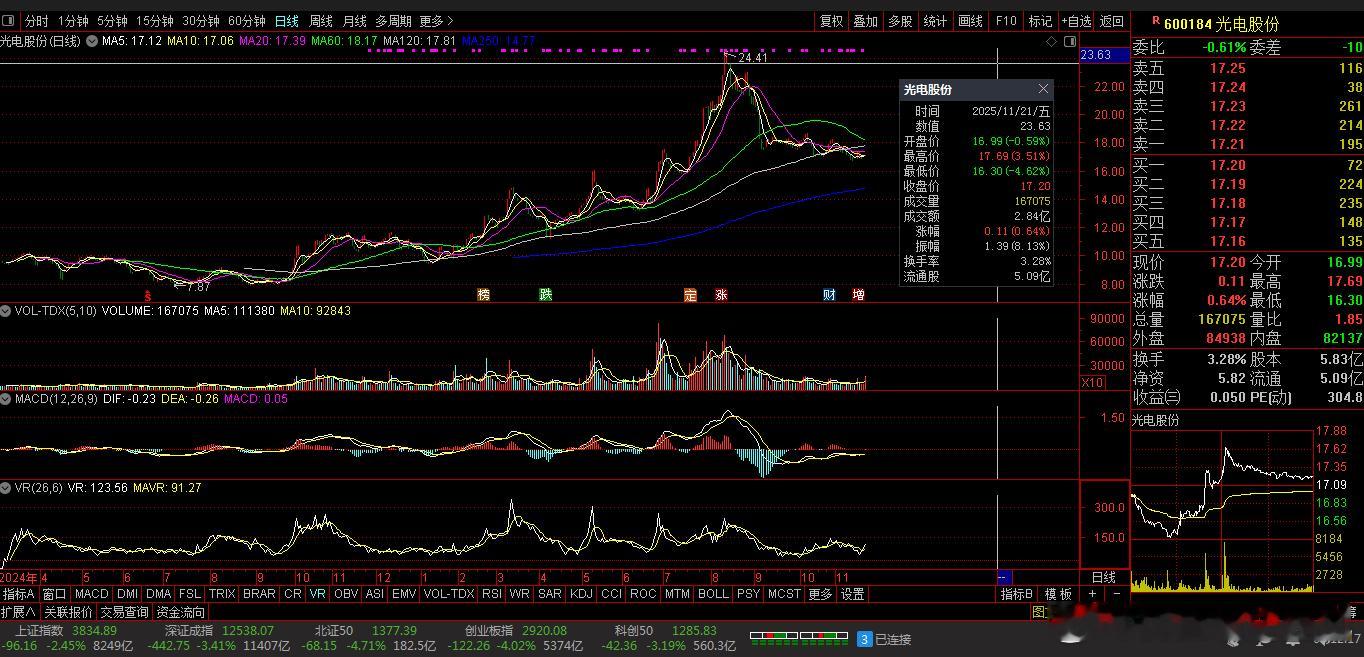Add stock via +自选 button
Viewport: 1364px width, 657px height.
tap(1076, 21)
